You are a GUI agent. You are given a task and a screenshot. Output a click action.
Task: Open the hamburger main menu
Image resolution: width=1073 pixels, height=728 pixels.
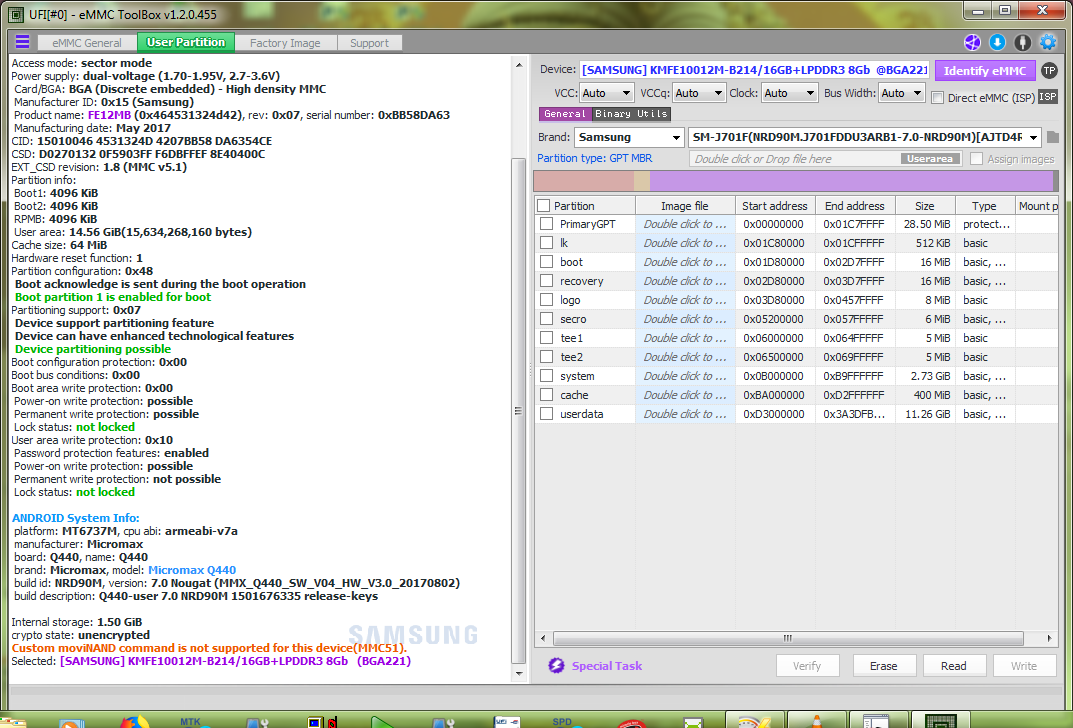coord(23,42)
